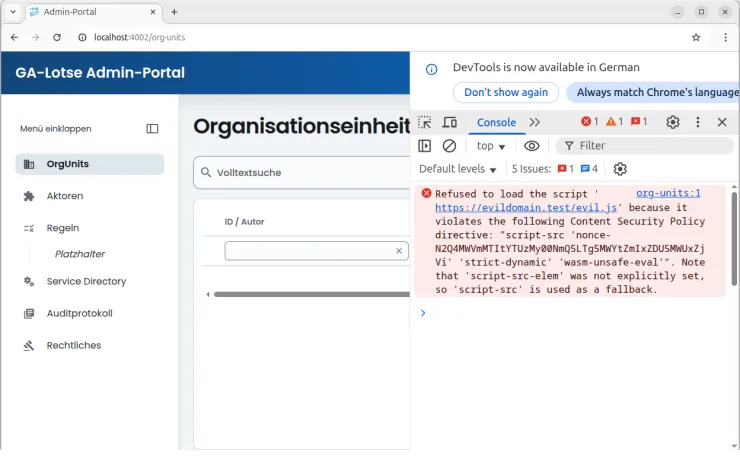Click the GA-Lotse Admin-Portal title
The width and height of the screenshot is (740, 462).
[x=100, y=73]
